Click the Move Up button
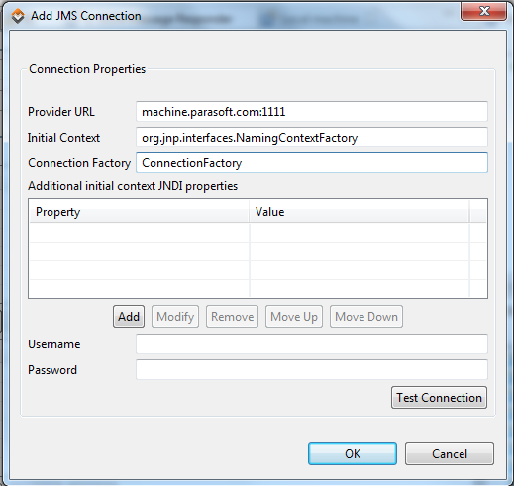Image resolution: width=514 pixels, height=486 pixels. (x=294, y=317)
